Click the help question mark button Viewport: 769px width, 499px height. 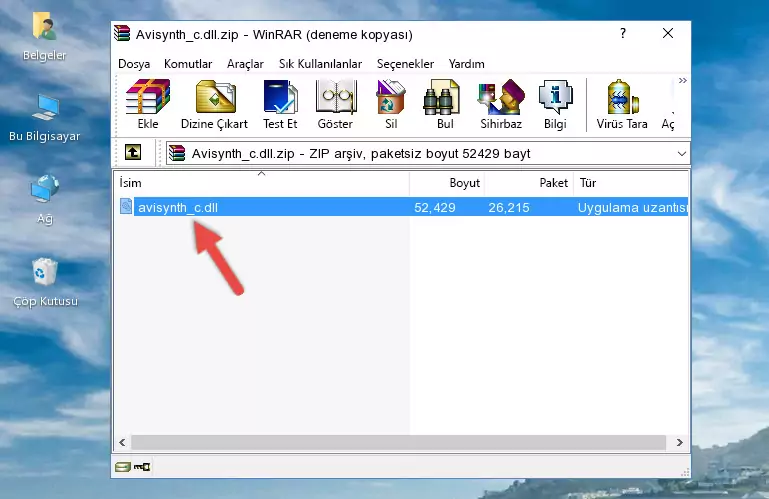tap(623, 33)
